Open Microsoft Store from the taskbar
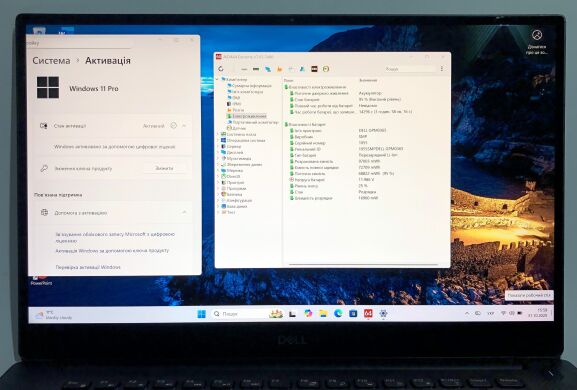Screen dimensions: 577x390 tap(353, 313)
